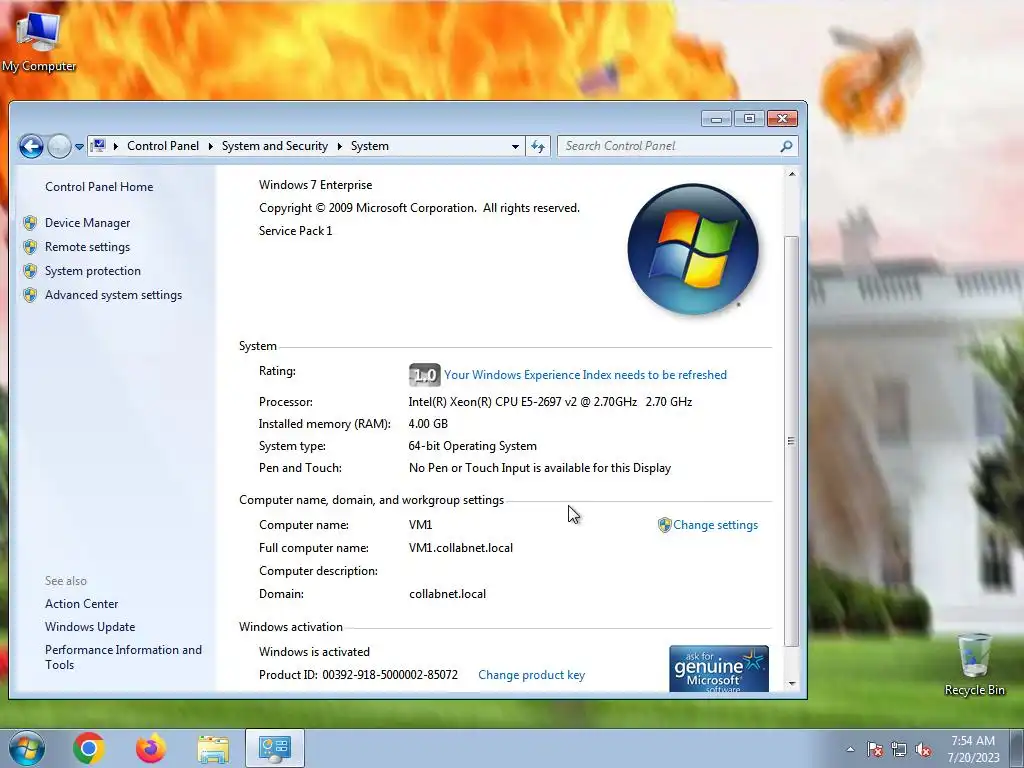Viewport: 1024px width, 768px height.
Task: Select 64-bit Operating System text
Action: (472, 446)
